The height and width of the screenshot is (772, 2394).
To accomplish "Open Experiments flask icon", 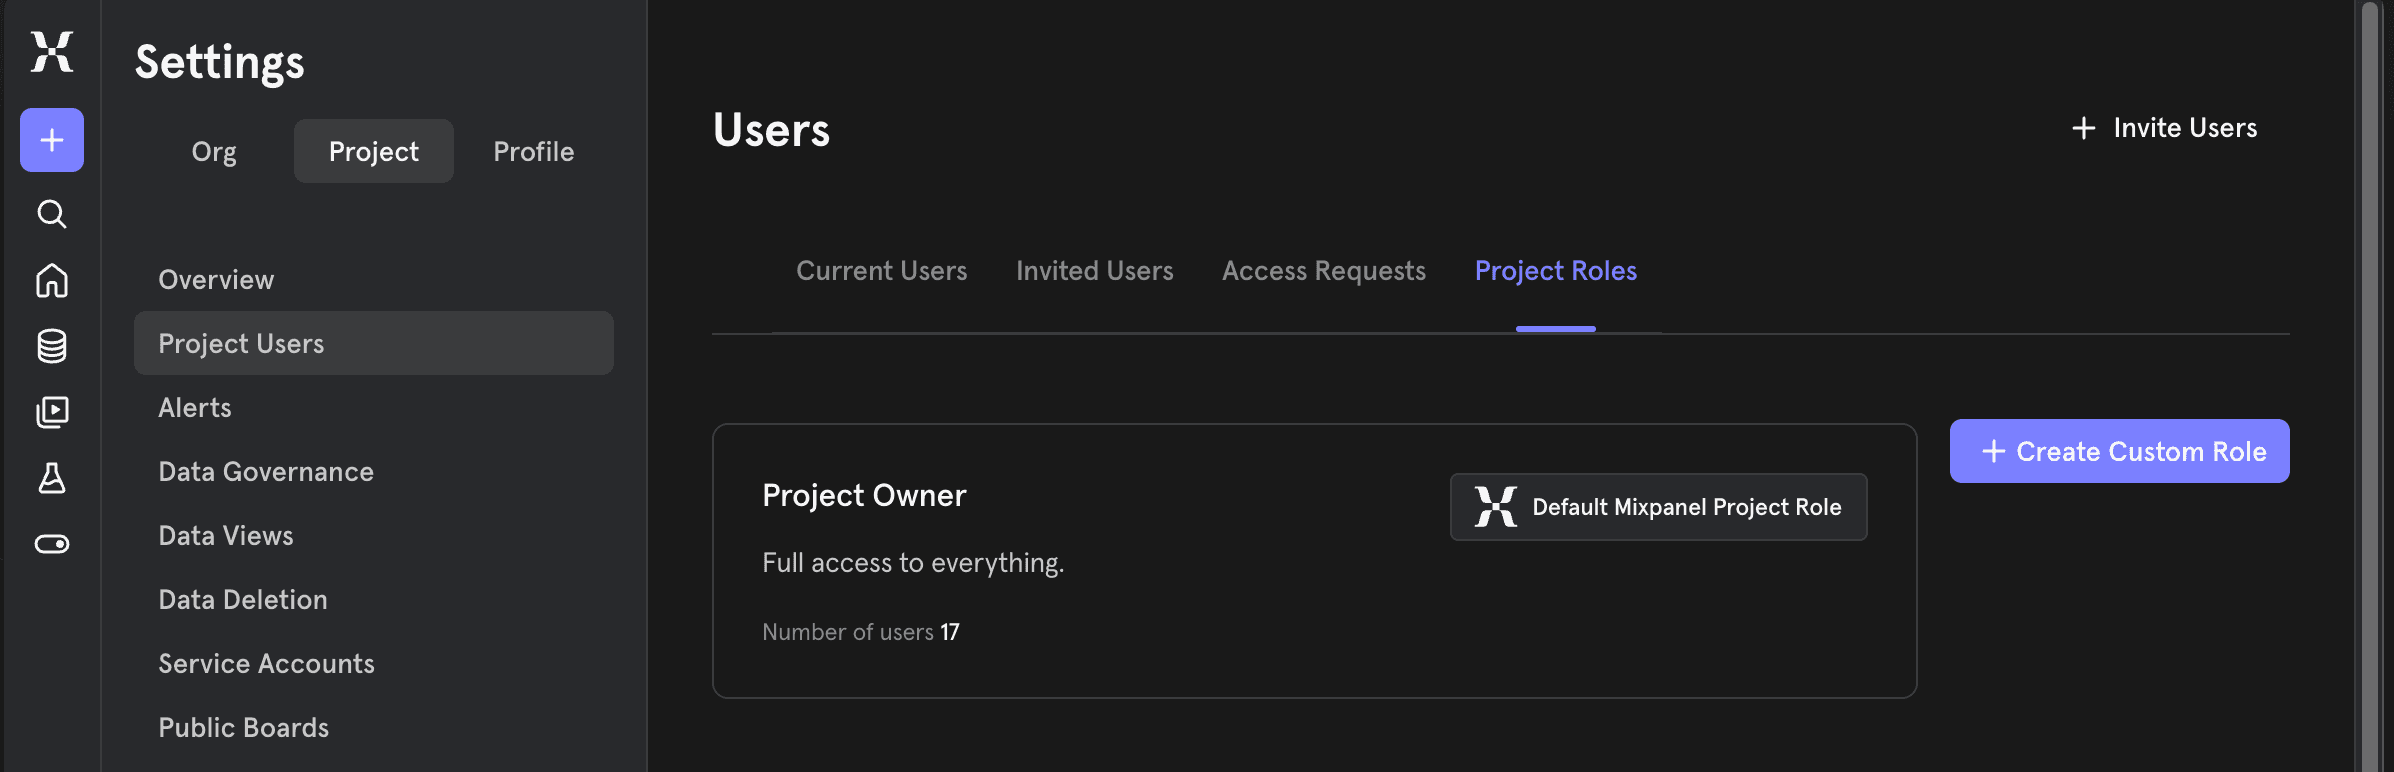I will point(52,478).
